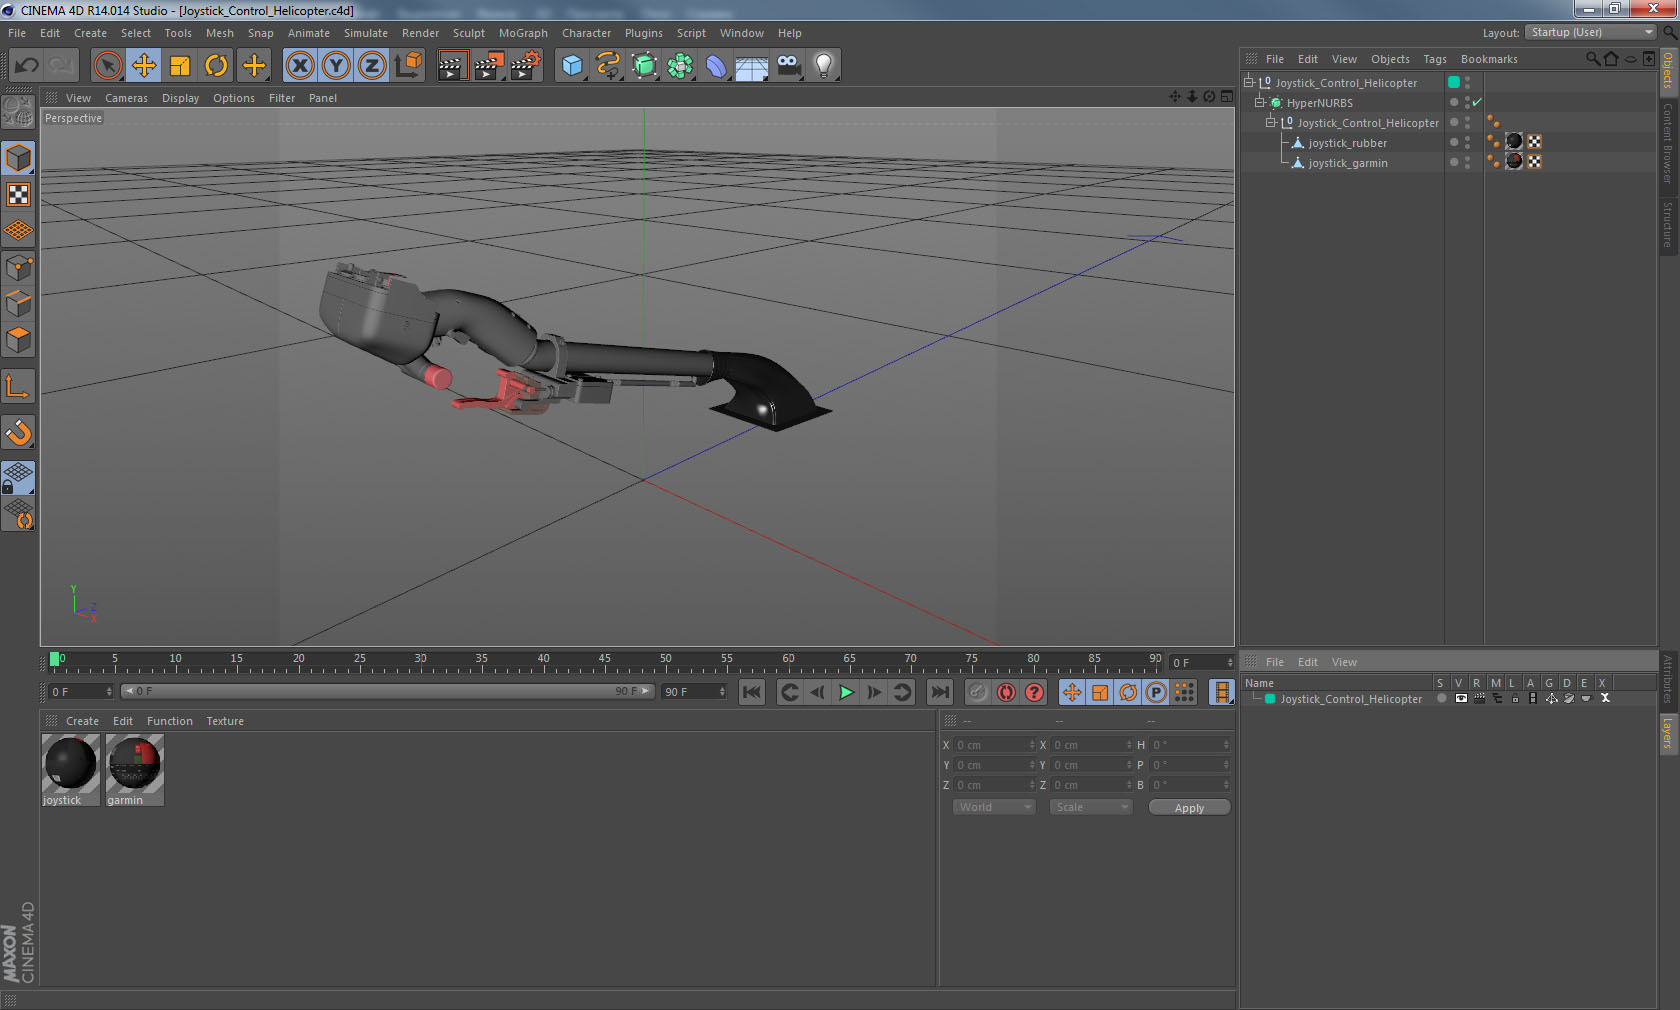Toggle layer solo for Joystick_Control_Helicopter
Viewport: 1680px width, 1010px height.
(x=1441, y=699)
